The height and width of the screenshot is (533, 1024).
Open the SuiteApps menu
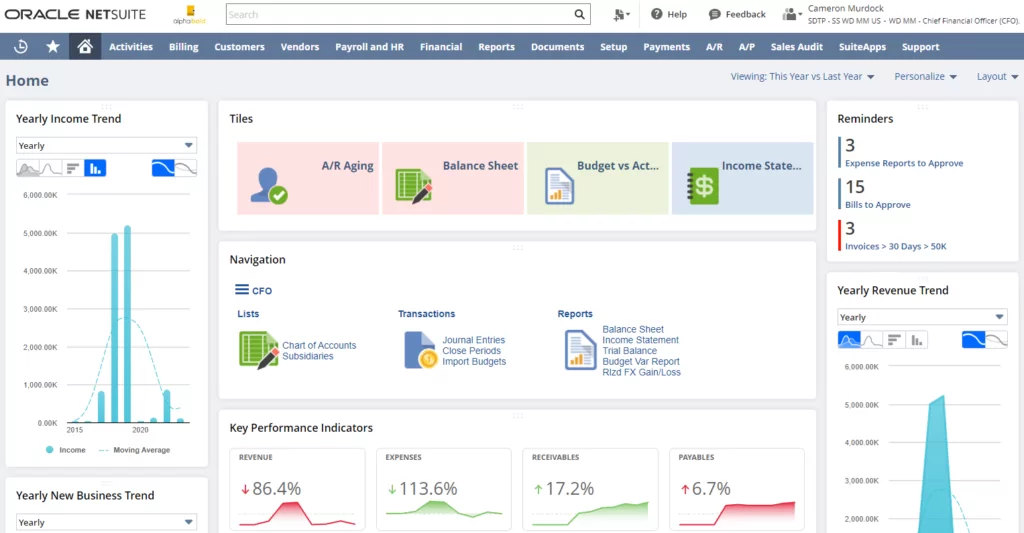coord(862,47)
